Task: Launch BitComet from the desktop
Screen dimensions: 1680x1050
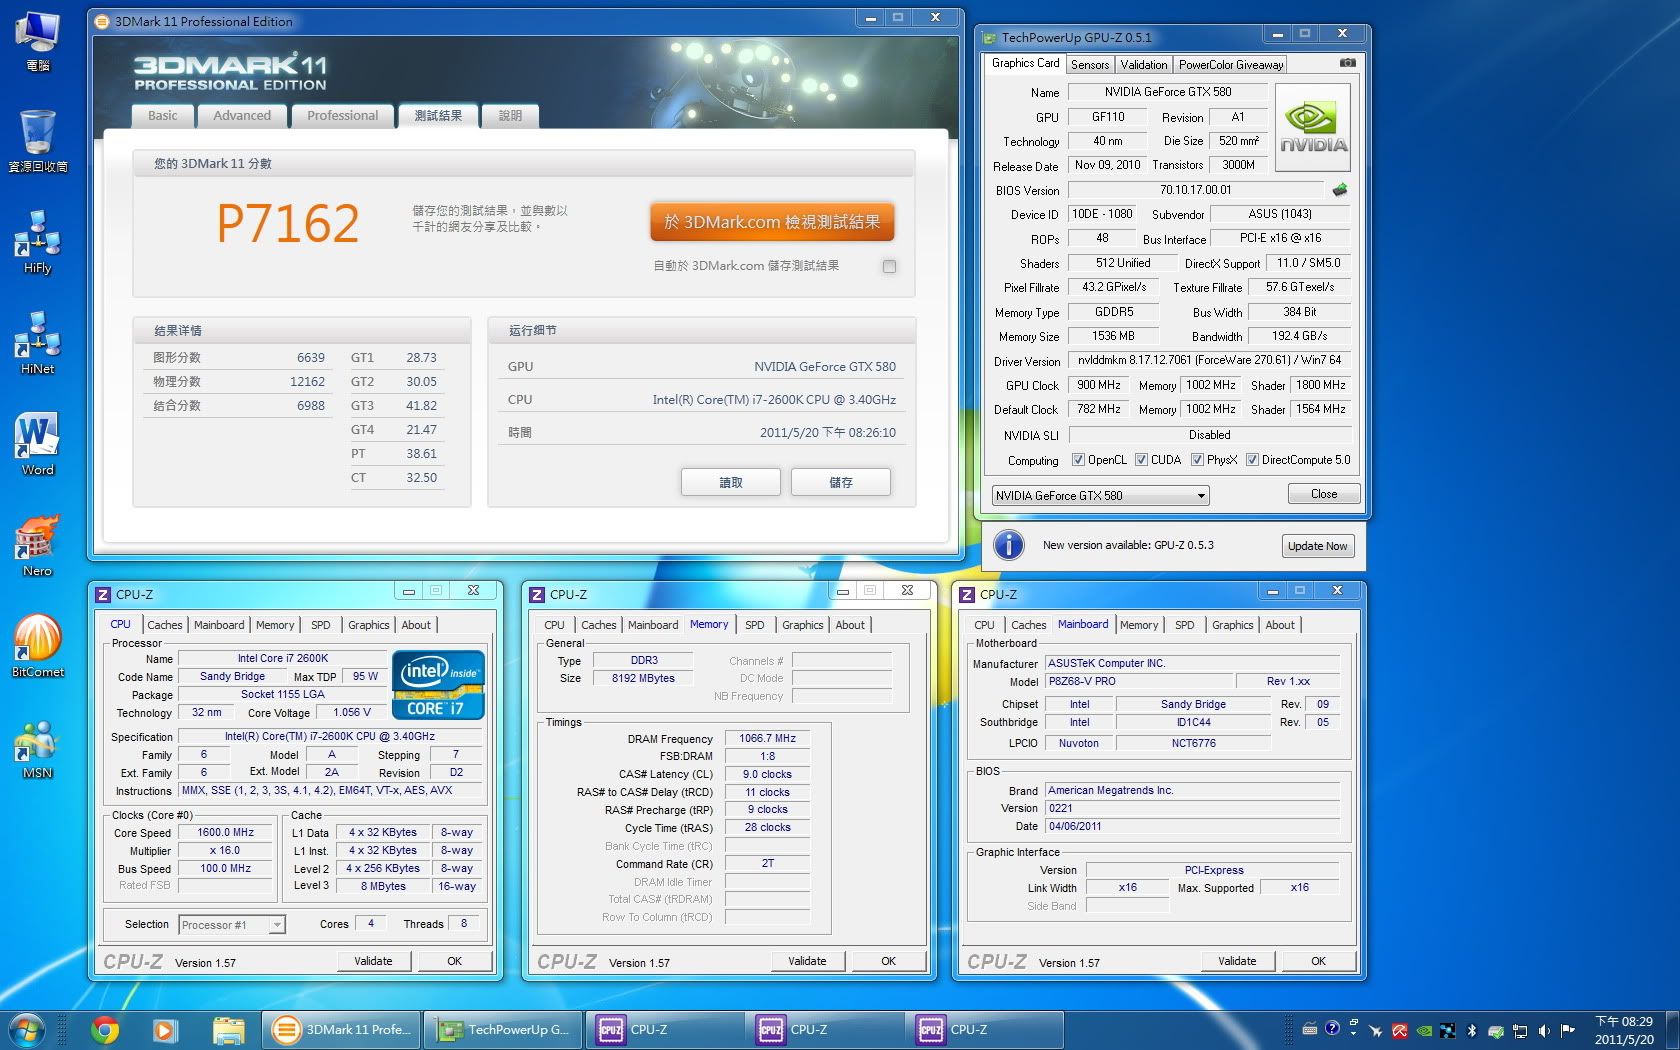Action: tap(38, 647)
